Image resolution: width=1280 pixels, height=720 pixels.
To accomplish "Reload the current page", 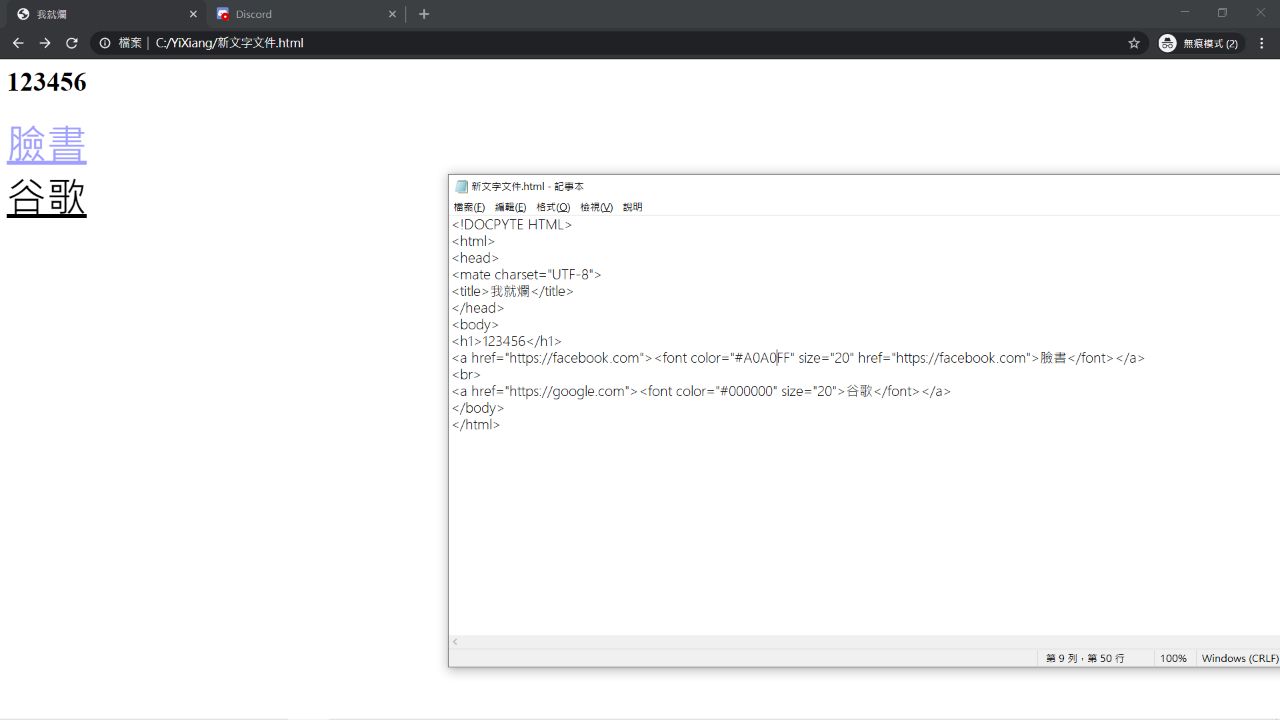I will click(x=72, y=43).
